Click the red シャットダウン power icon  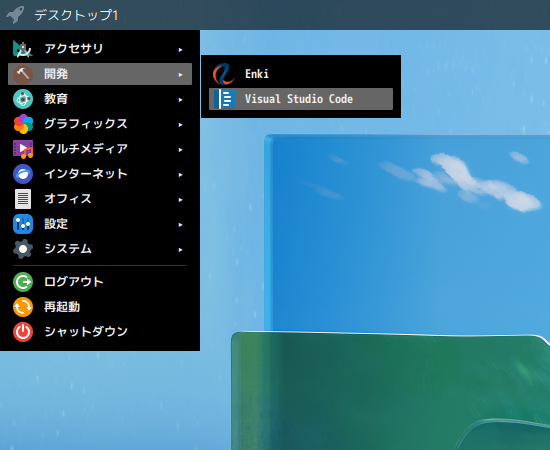[23, 332]
